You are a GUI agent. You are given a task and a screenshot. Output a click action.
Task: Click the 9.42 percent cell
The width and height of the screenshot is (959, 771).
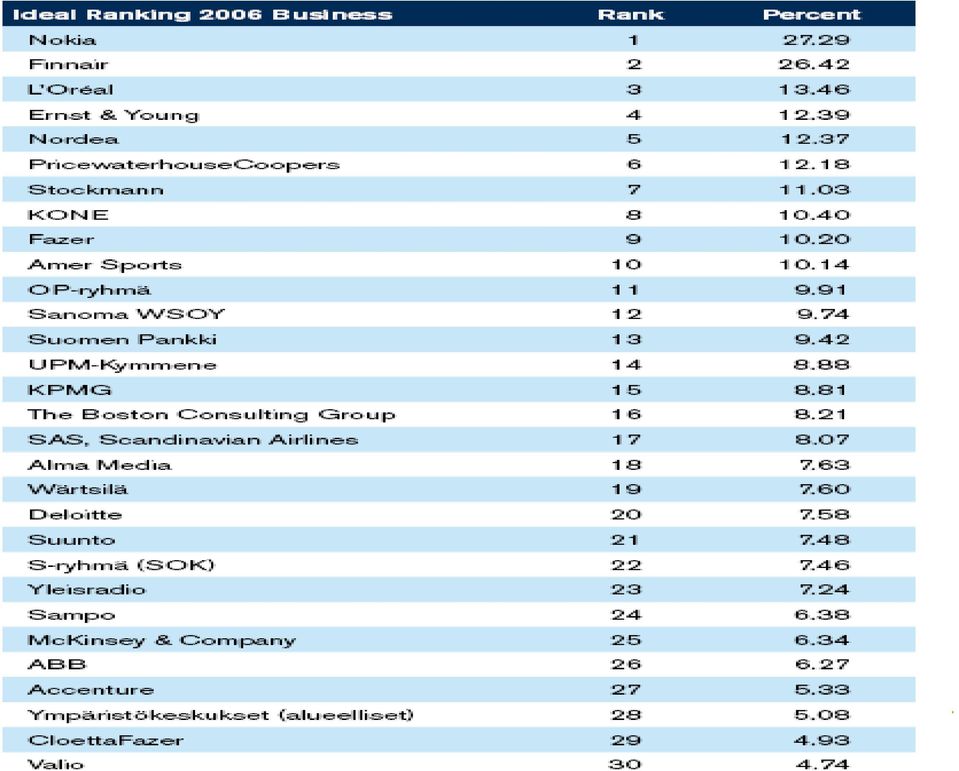point(822,339)
